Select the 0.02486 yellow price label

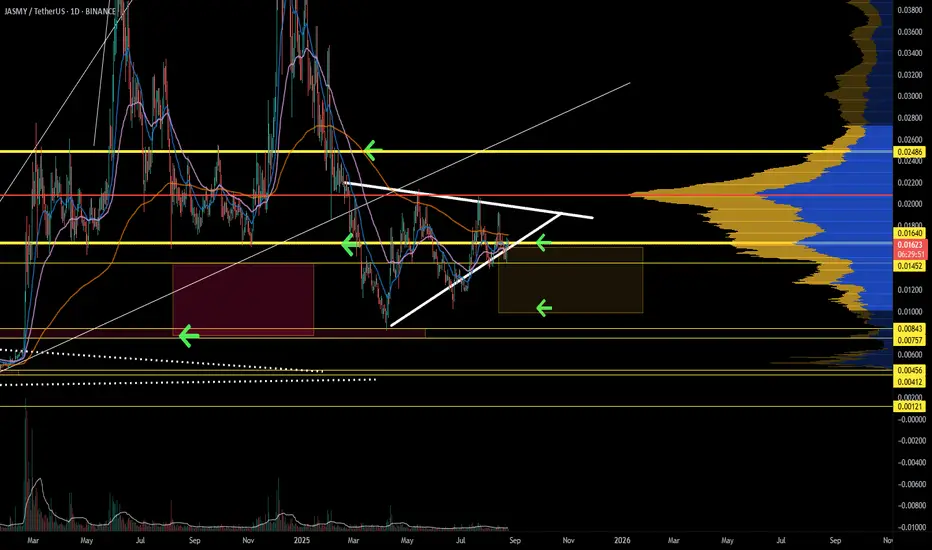910,152
